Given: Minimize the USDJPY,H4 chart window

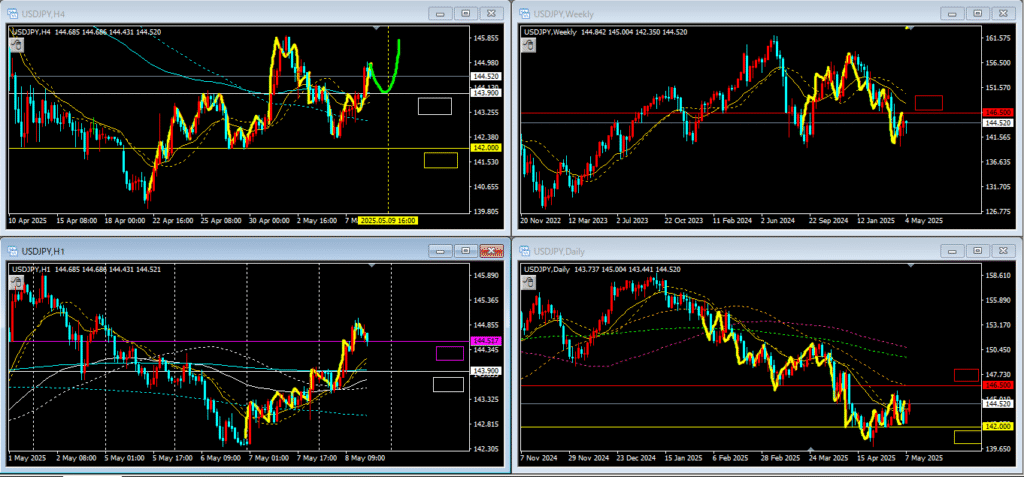Looking at the screenshot, I should [x=441, y=13].
